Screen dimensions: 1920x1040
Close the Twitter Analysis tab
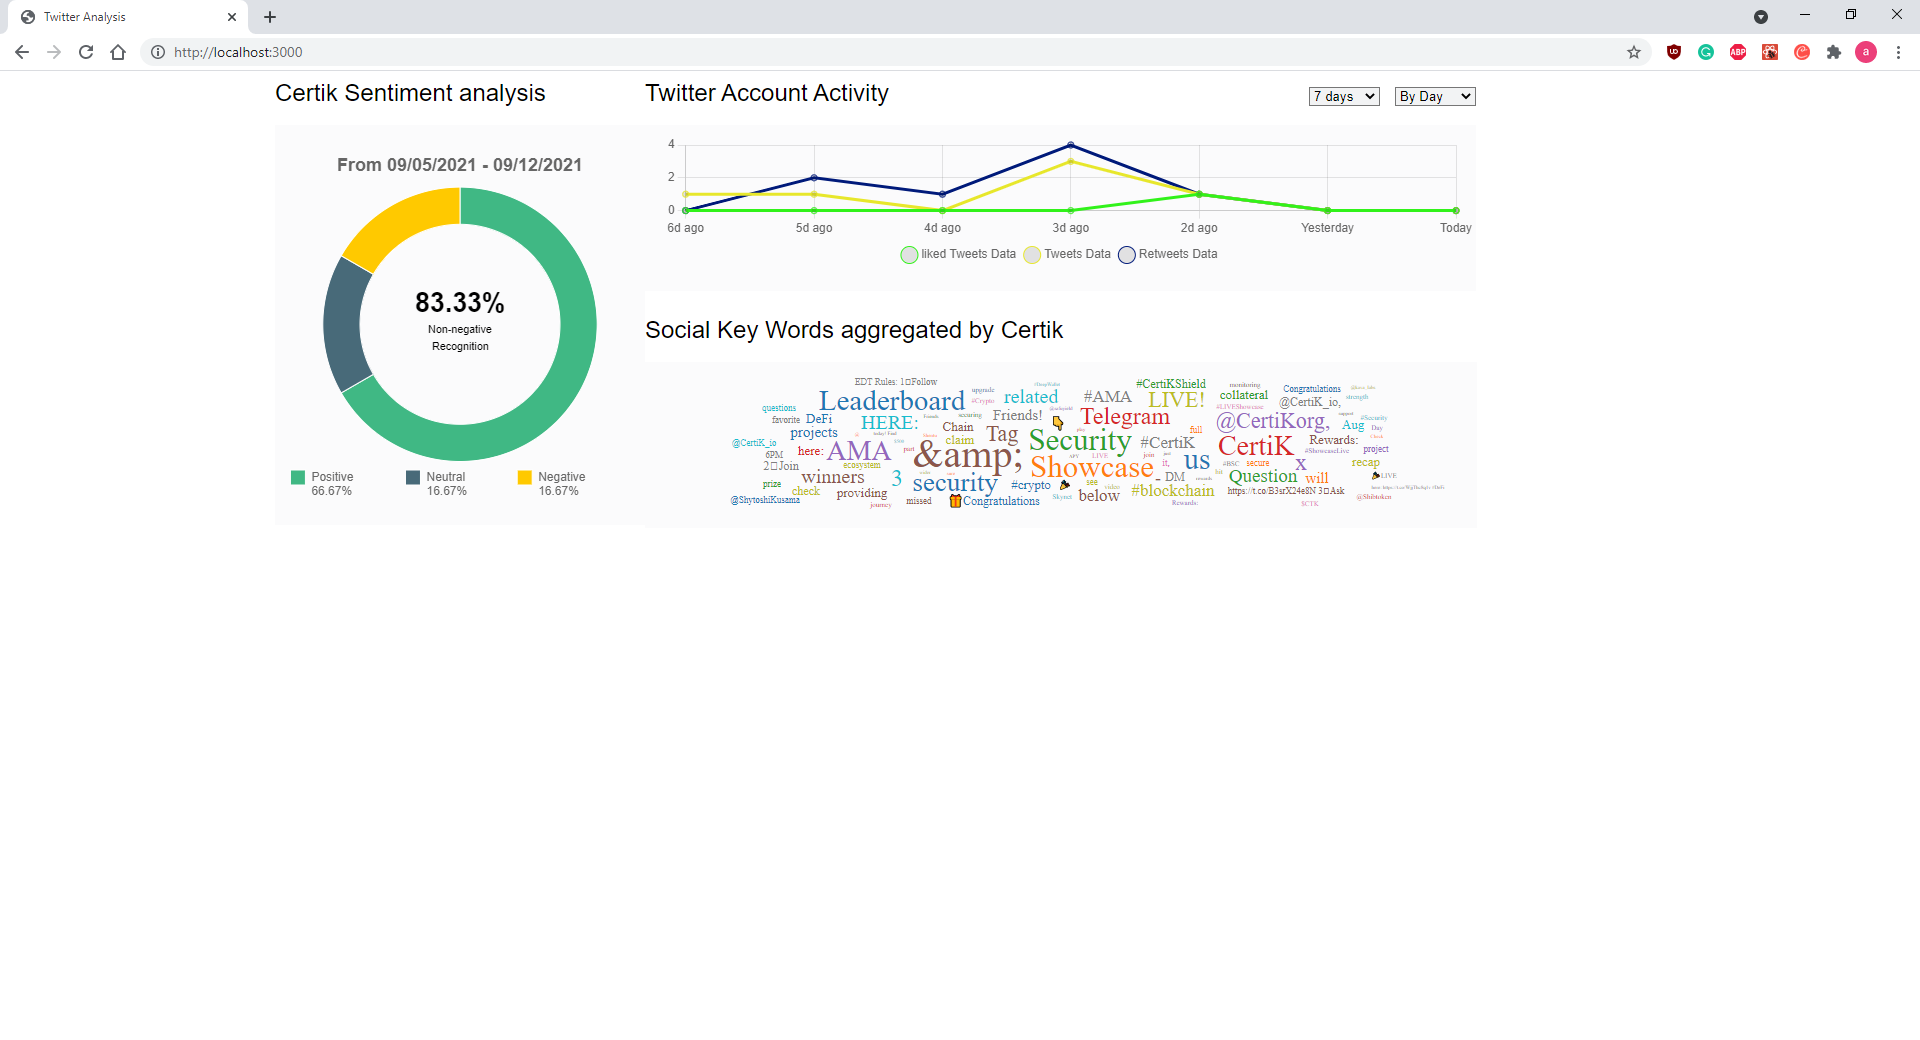pos(232,17)
